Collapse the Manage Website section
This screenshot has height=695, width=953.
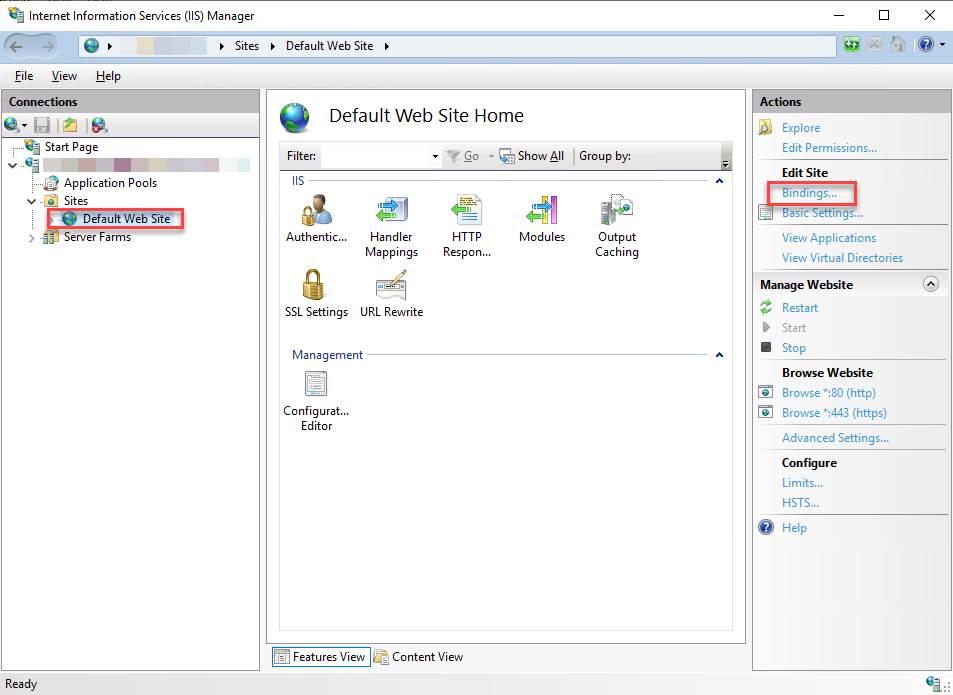931,284
